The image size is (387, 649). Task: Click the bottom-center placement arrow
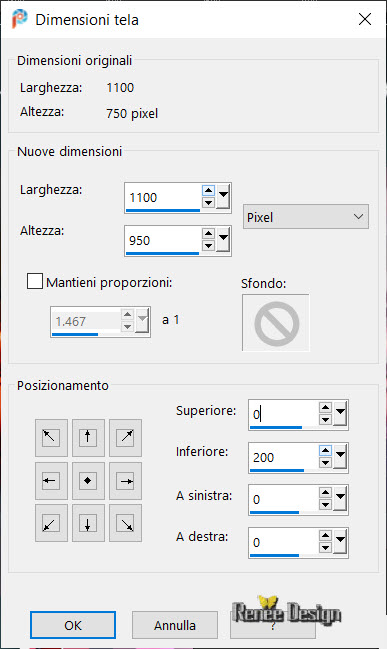click(x=88, y=523)
